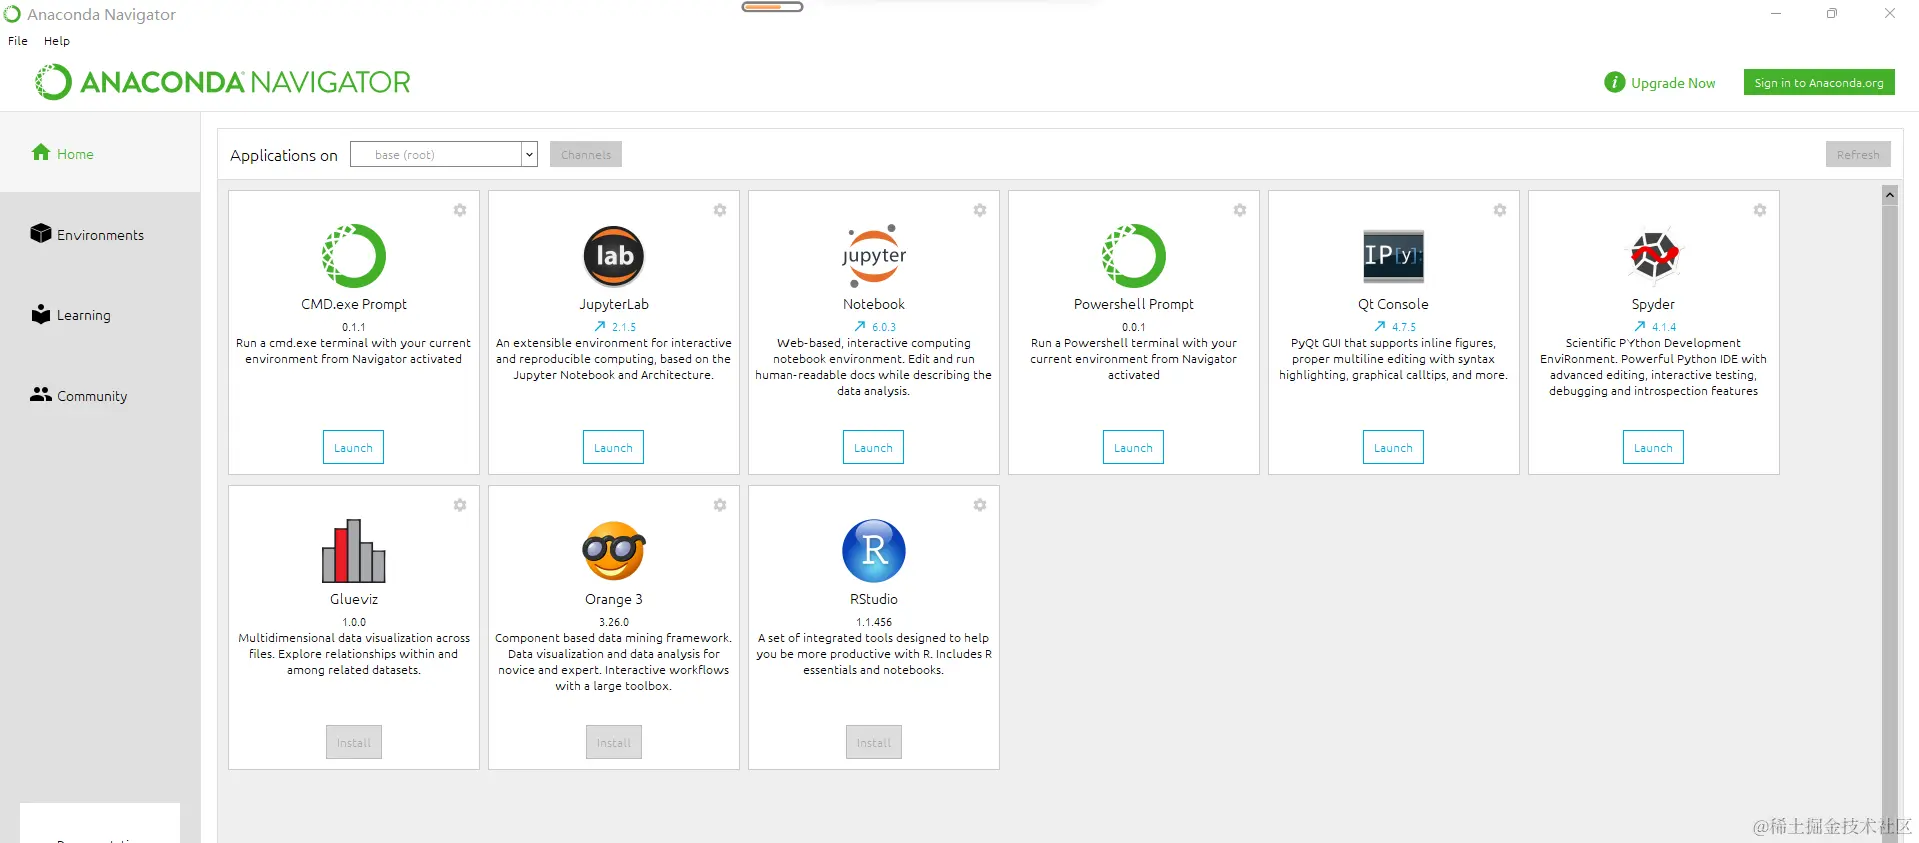Click the Powershell Prompt application icon
Image resolution: width=1919 pixels, height=843 pixels.
(x=1133, y=256)
